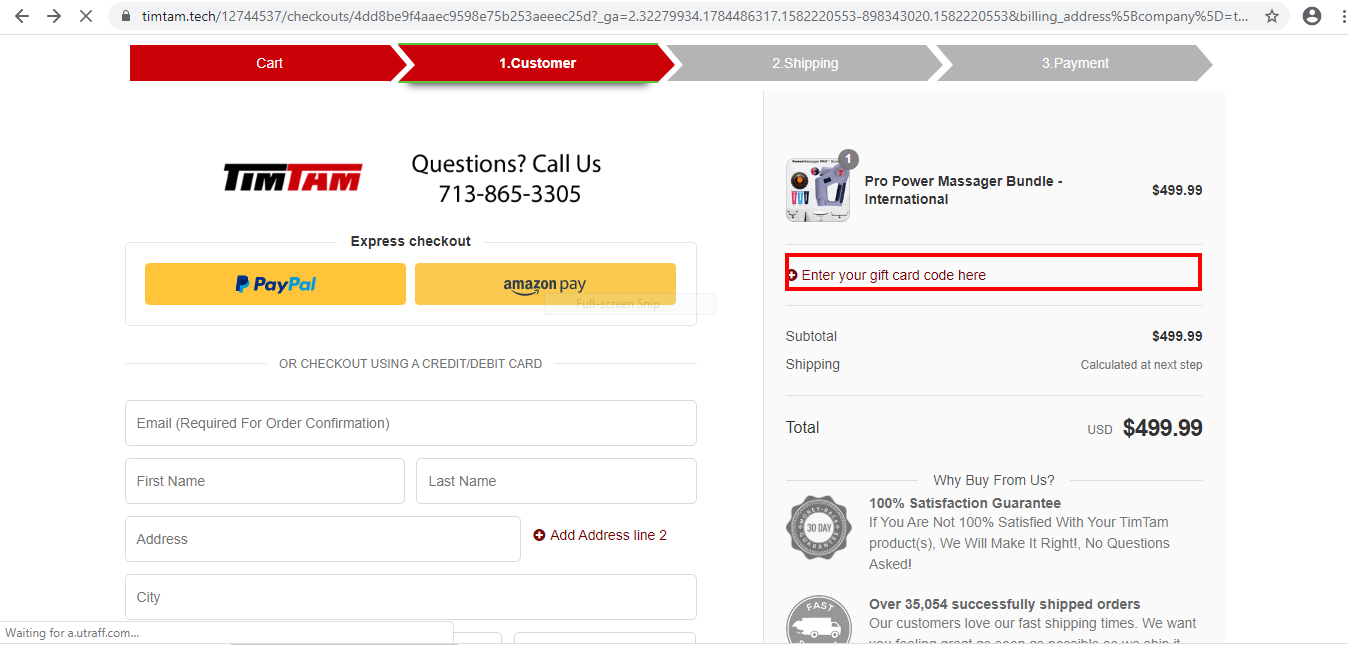Click the plus icon beside gift card code
The width and height of the screenshot is (1348, 645).
tap(793, 275)
